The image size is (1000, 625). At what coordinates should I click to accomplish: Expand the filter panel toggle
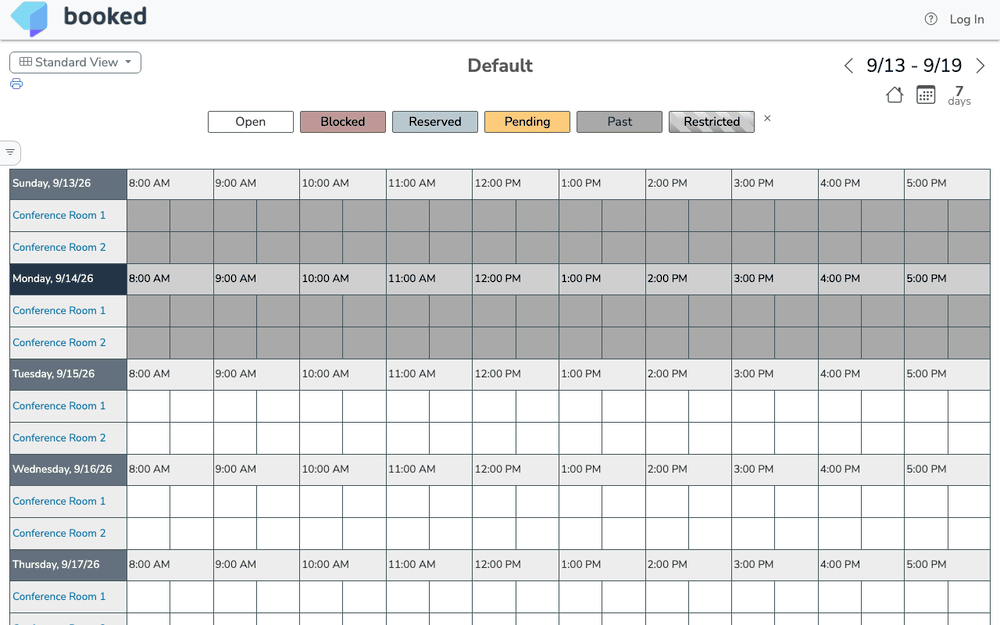(x=10, y=152)
